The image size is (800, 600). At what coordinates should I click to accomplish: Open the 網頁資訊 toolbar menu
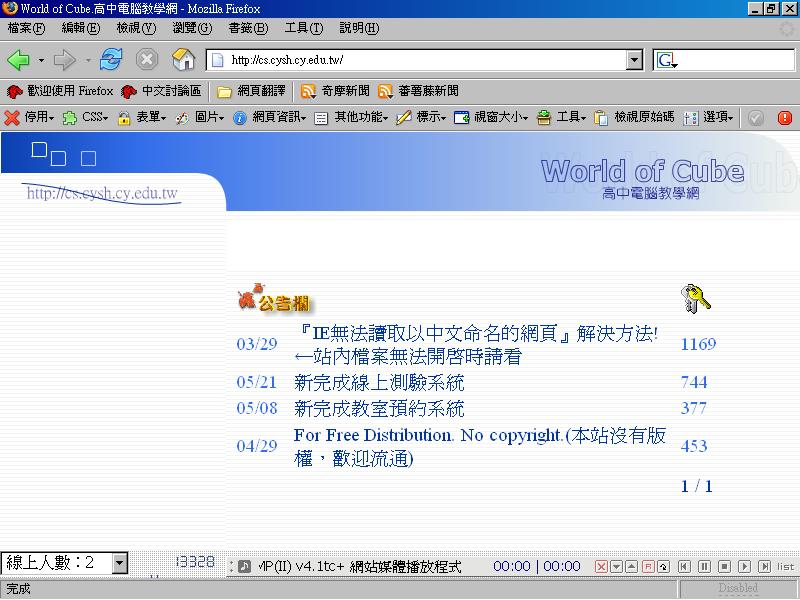(x=269, y=117)
